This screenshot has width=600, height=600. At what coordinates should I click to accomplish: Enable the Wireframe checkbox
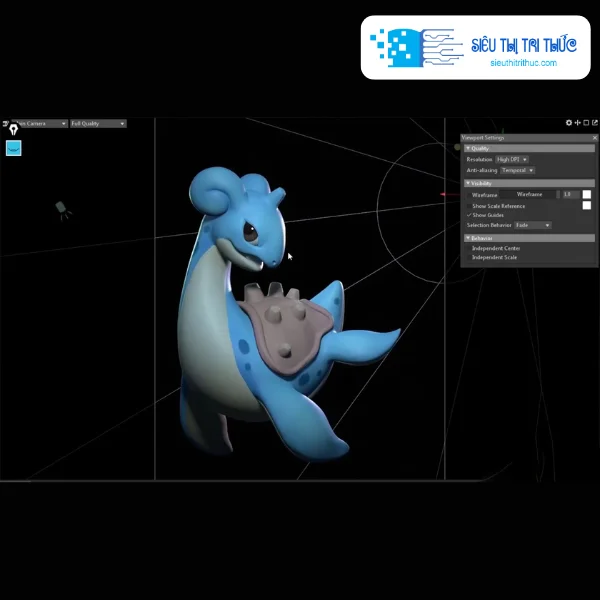[x=469, y=195]
